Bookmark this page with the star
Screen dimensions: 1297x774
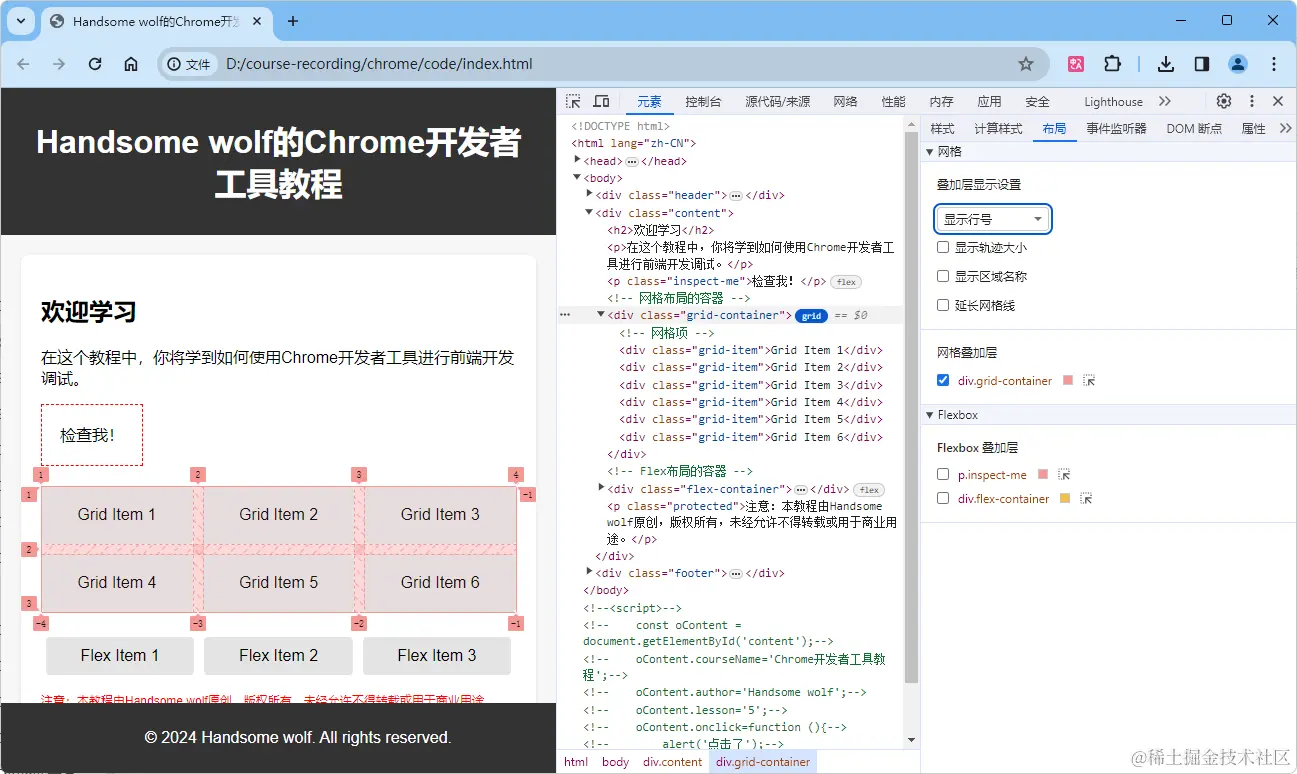[1026, 64]
